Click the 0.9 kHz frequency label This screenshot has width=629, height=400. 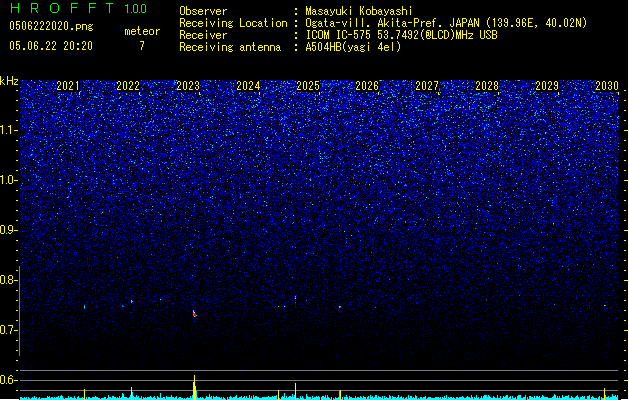tap(8, 230)
